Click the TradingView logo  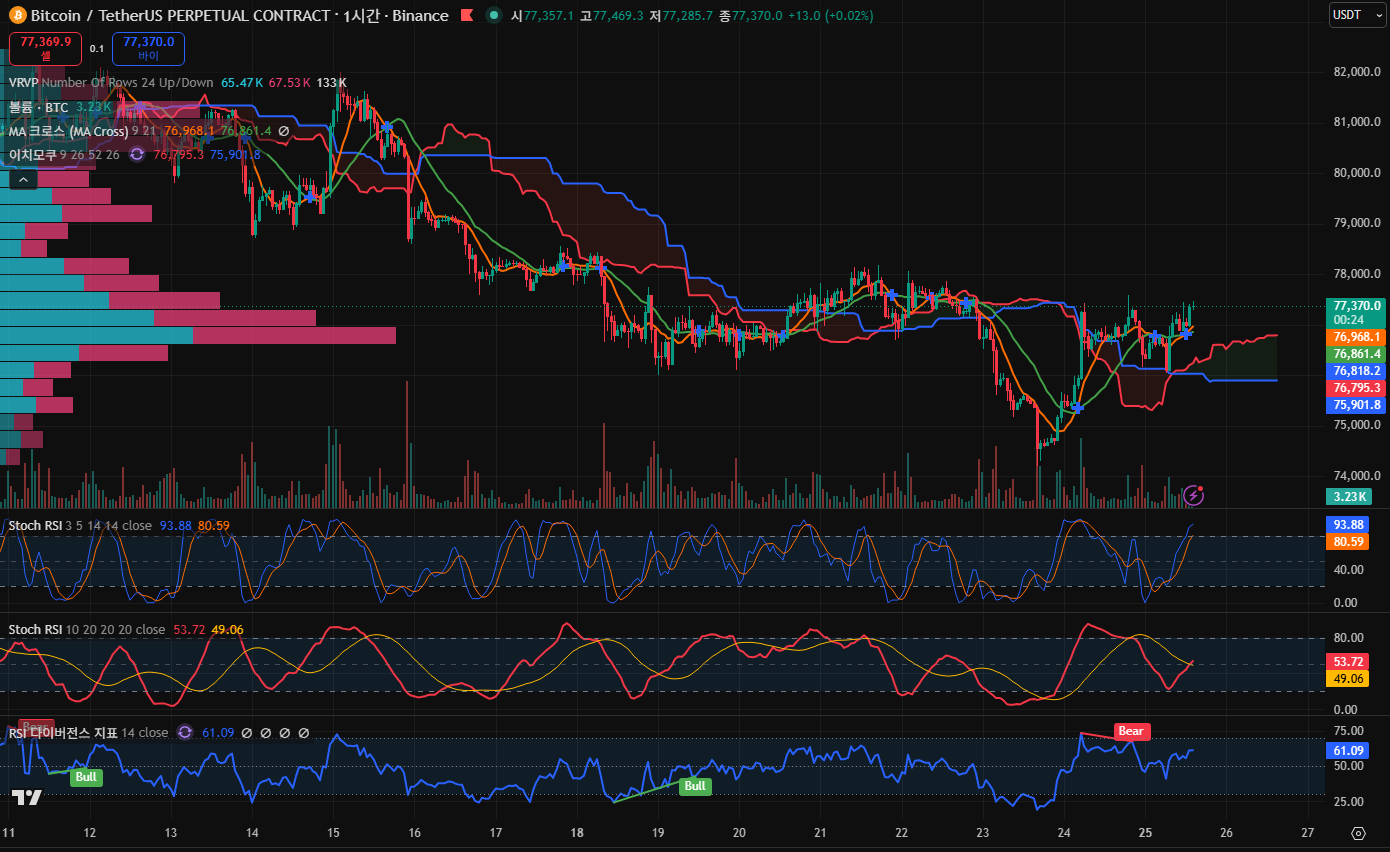point(27,797)
